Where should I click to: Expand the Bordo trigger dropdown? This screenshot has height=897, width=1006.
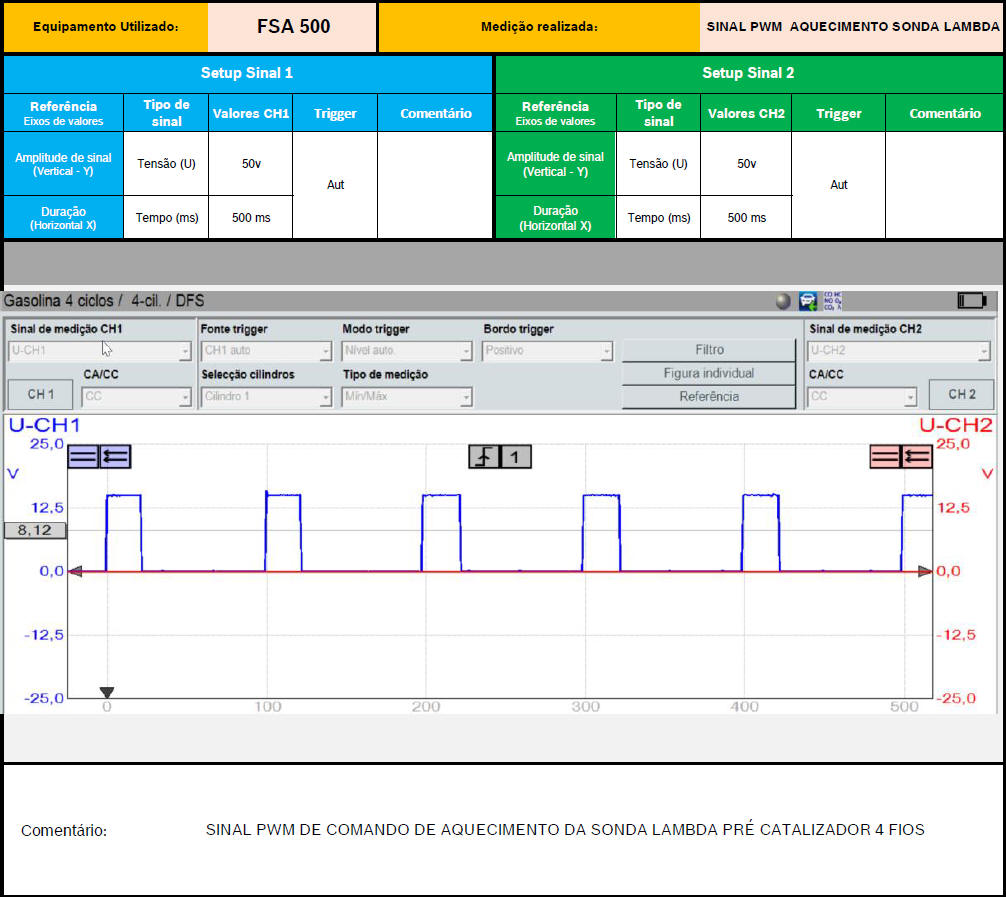(548, 351)
